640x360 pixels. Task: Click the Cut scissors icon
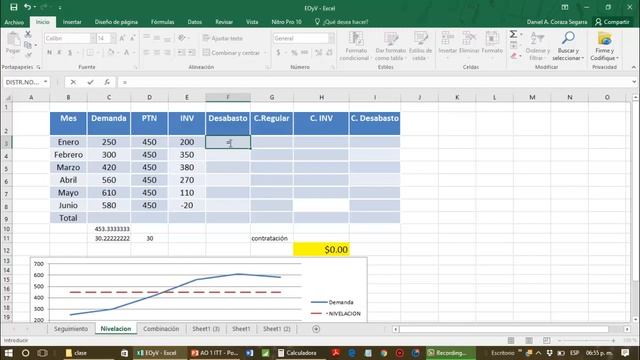pyautogui.click(x=28, y=34)
